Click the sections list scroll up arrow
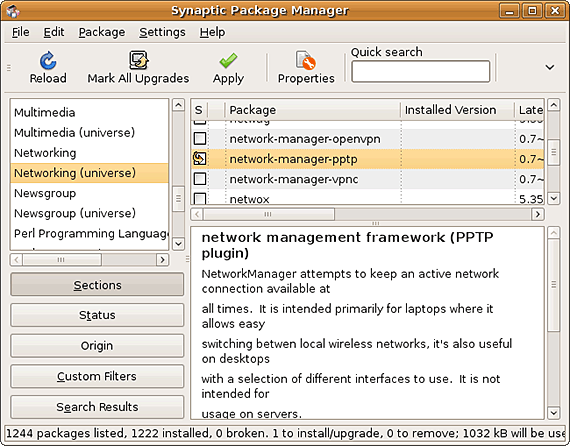Image resolution: width=570 pixels, height=446 pixels. 178,105
